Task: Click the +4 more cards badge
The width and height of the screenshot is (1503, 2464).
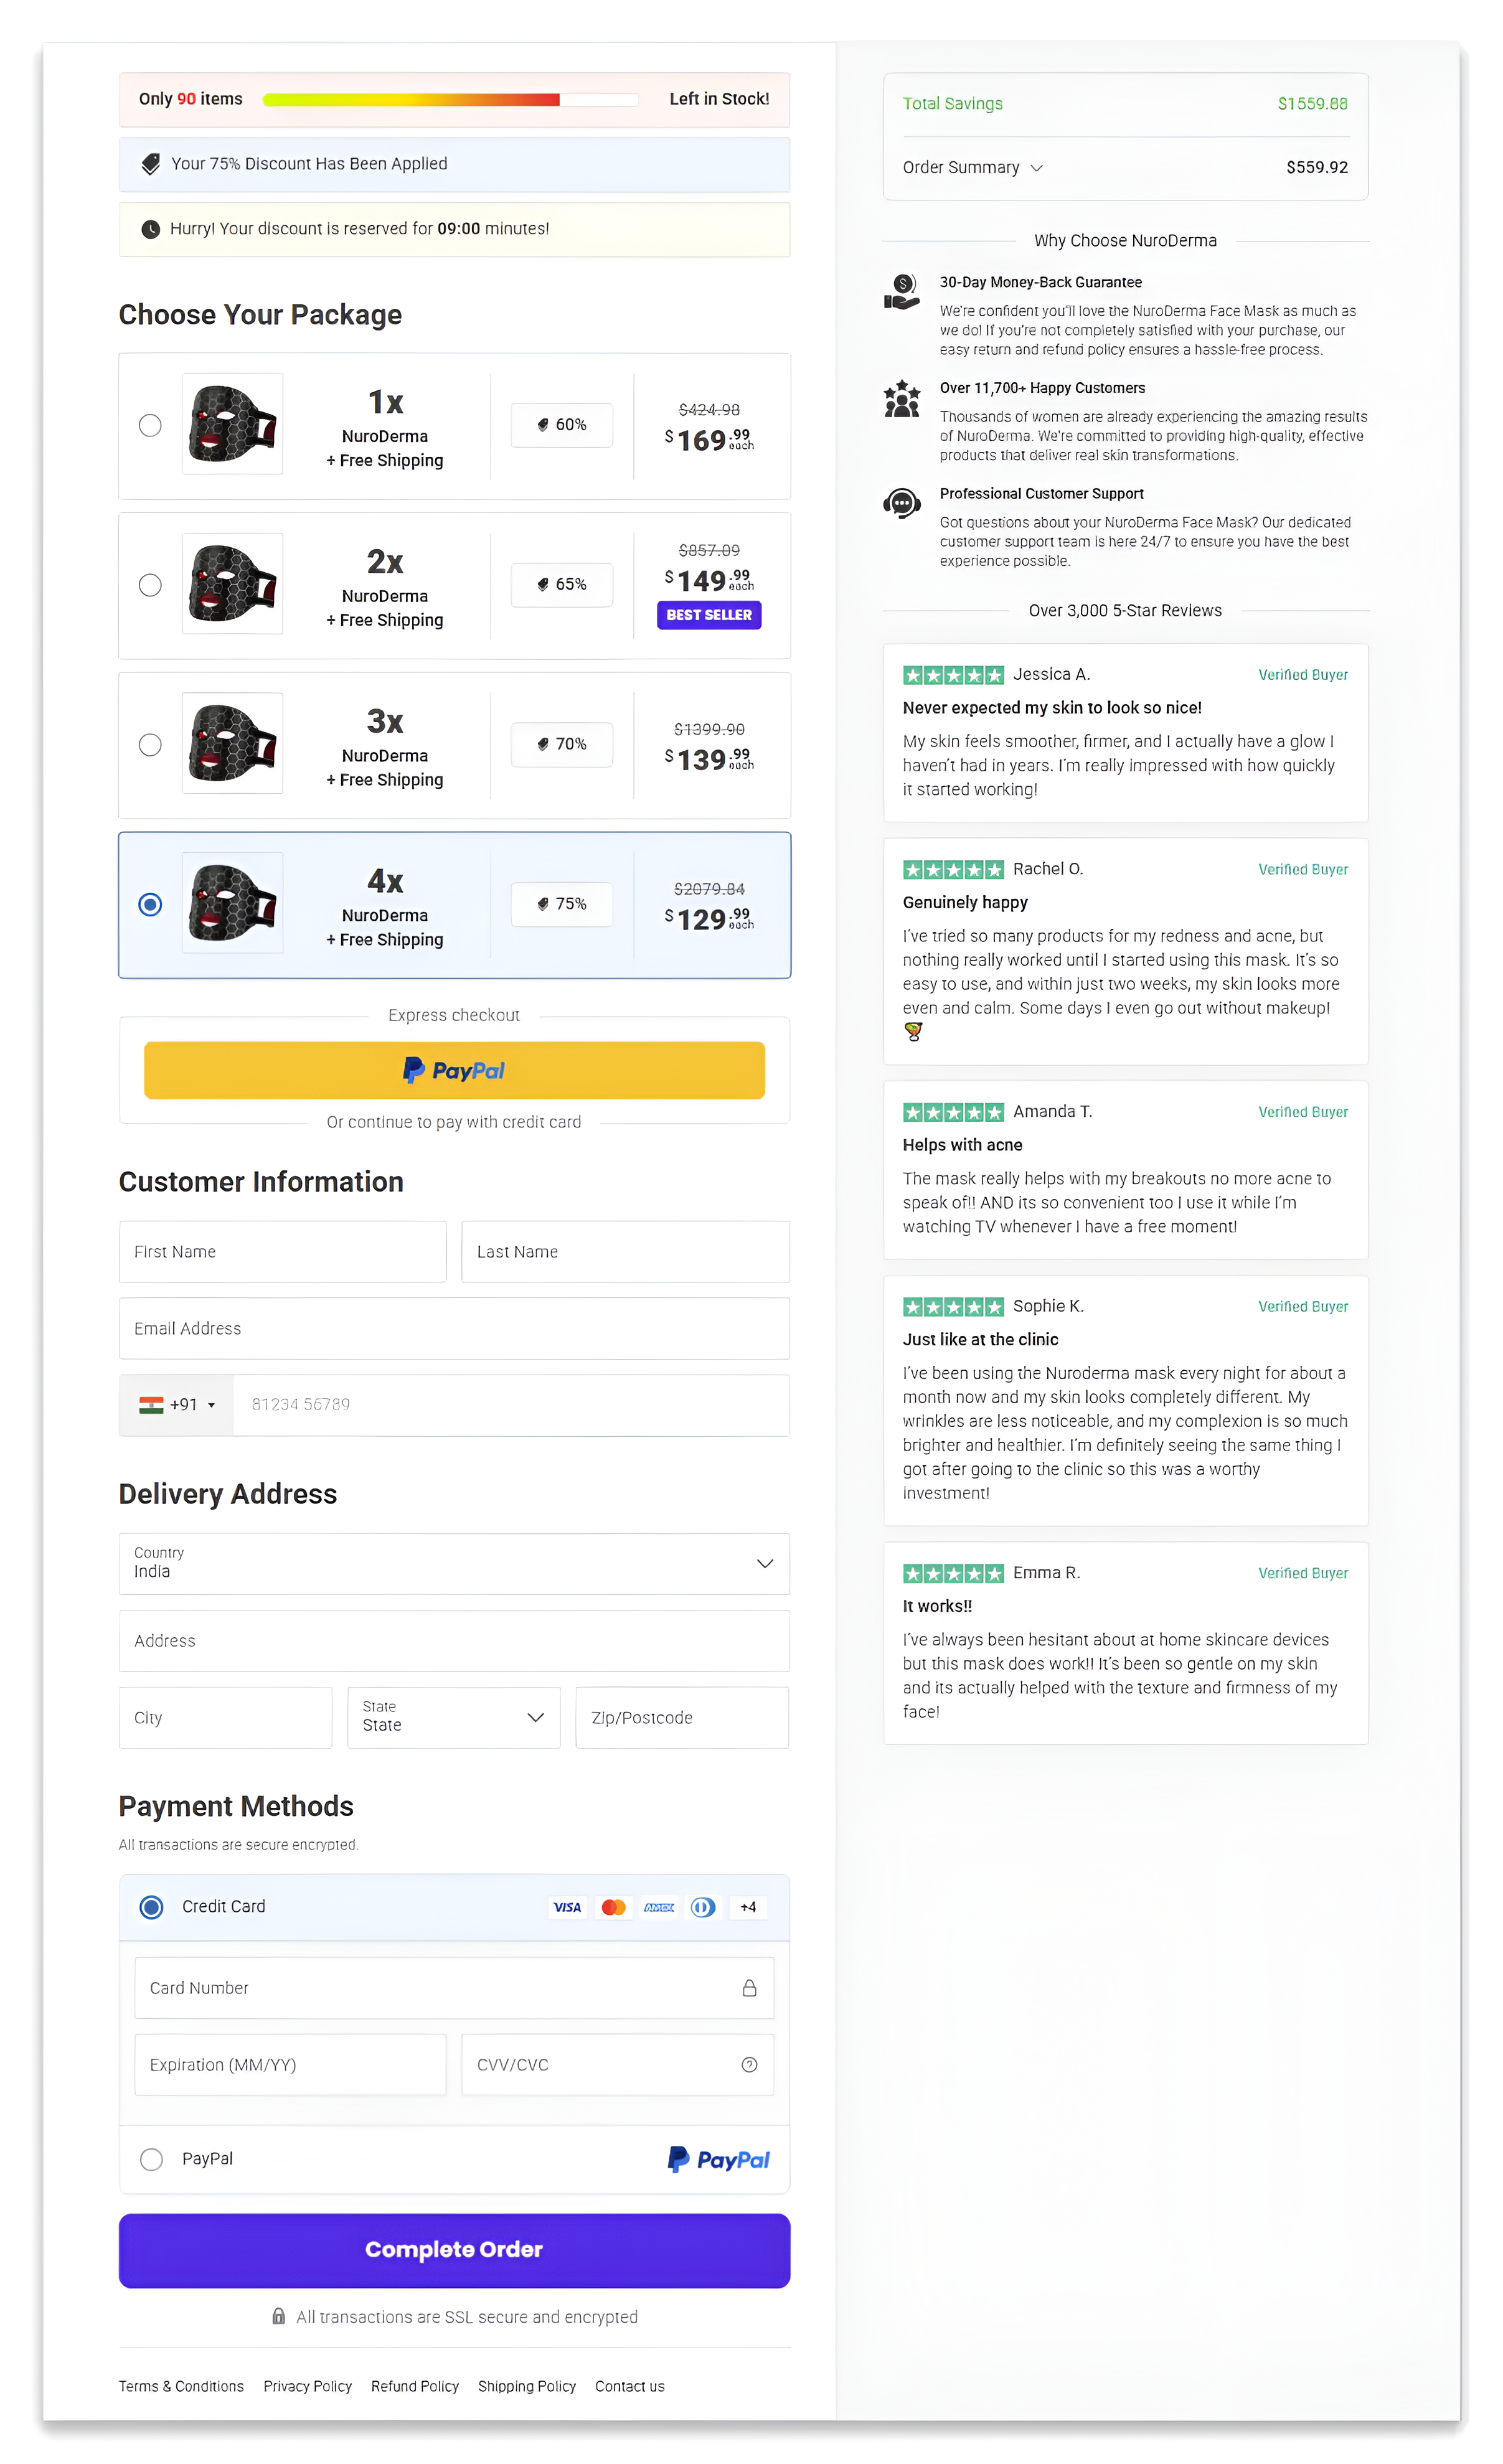Action: [748, 1907]
